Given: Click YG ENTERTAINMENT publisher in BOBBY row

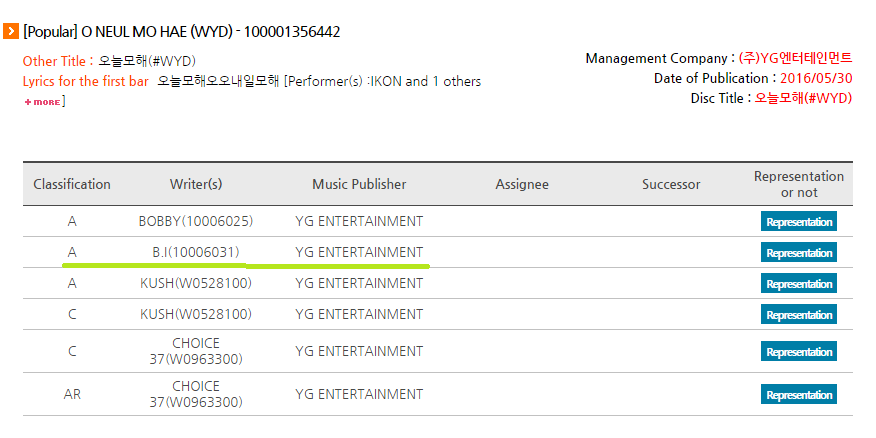Looking at the screenshot, I should [359, 221].
